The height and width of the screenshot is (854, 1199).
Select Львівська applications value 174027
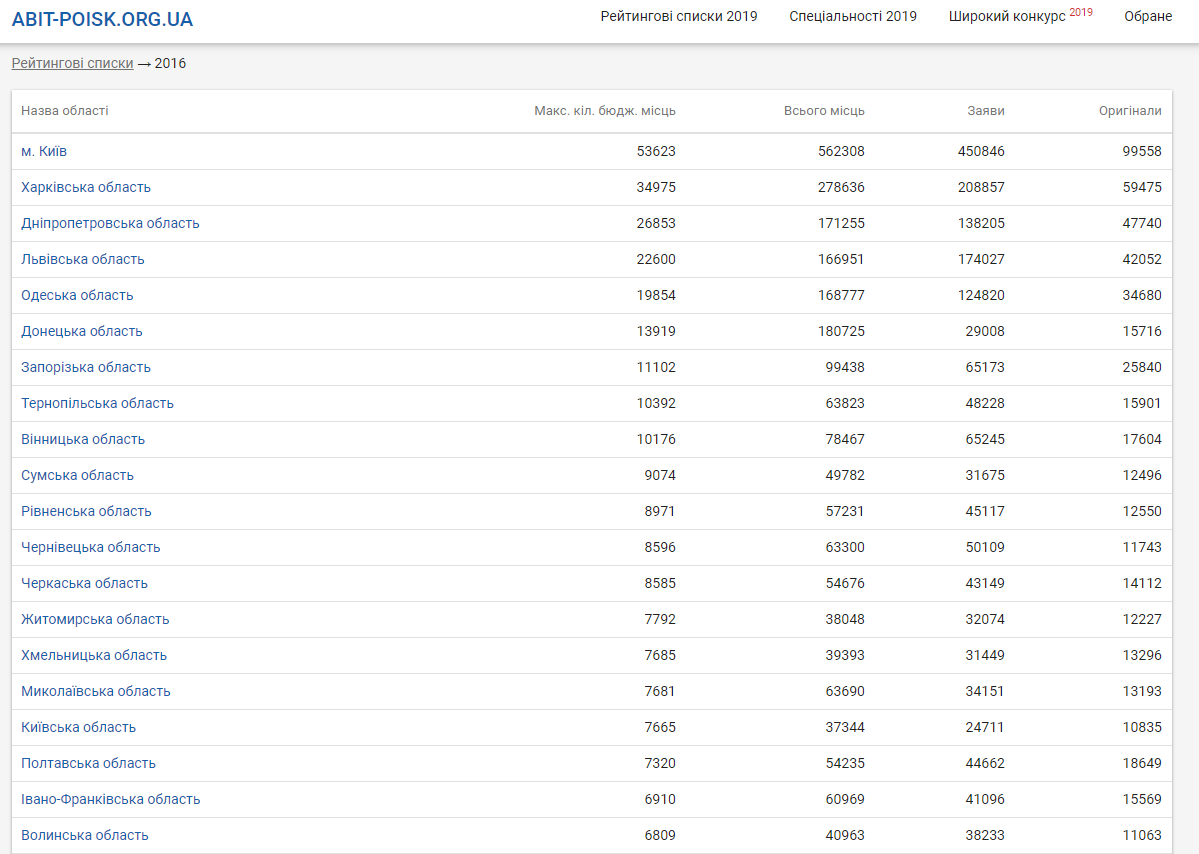pos(981,259)
